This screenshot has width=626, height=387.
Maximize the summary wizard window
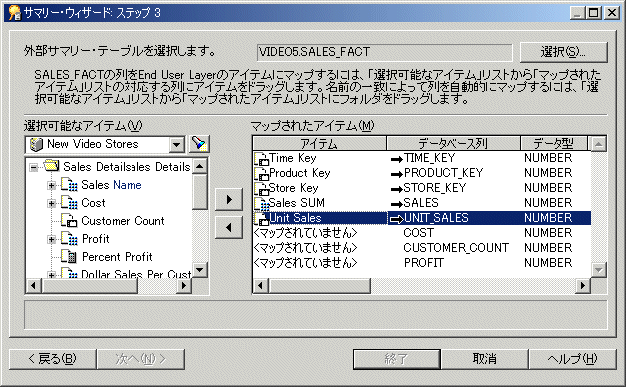click(594, 13)
